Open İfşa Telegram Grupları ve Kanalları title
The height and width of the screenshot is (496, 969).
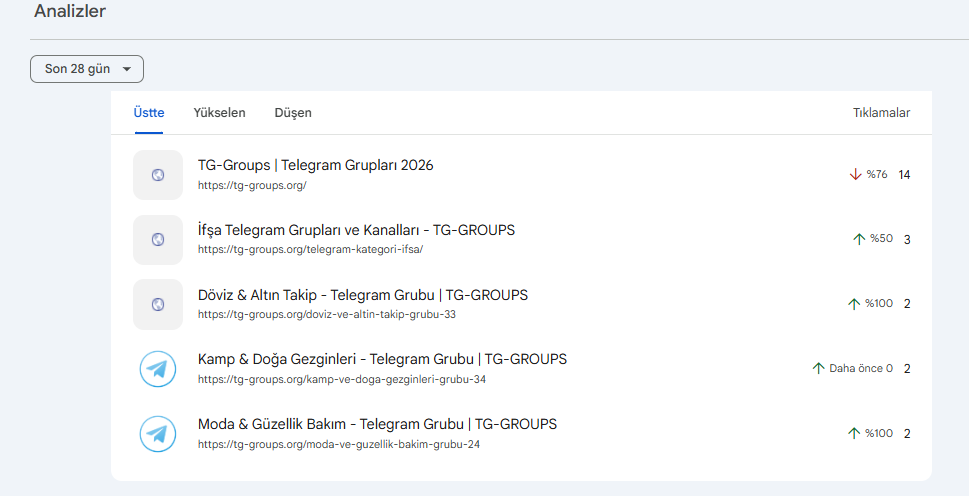pyautogui.click(x=356, y=230)
